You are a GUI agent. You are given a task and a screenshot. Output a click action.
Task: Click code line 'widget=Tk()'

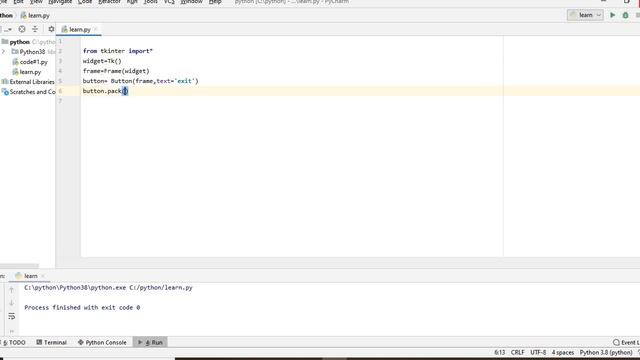tap(102, 61)
